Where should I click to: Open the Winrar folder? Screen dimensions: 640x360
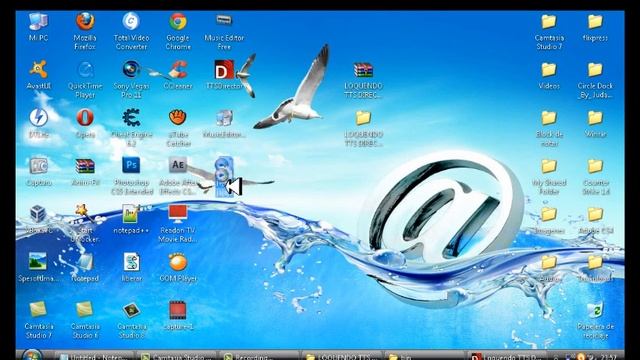coord(595,118)
